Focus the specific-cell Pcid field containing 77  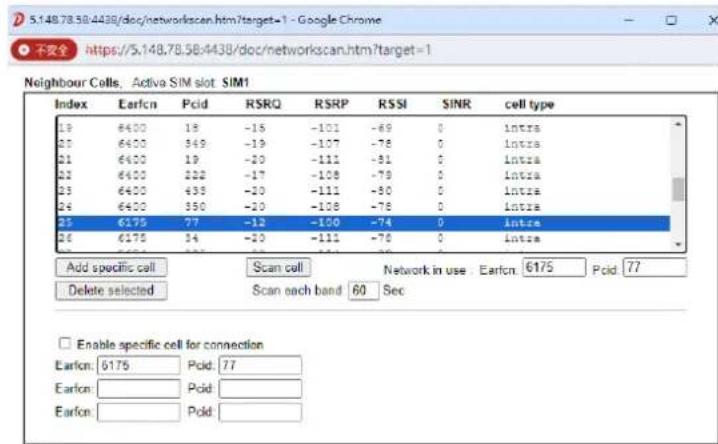[x=260, y=365]
